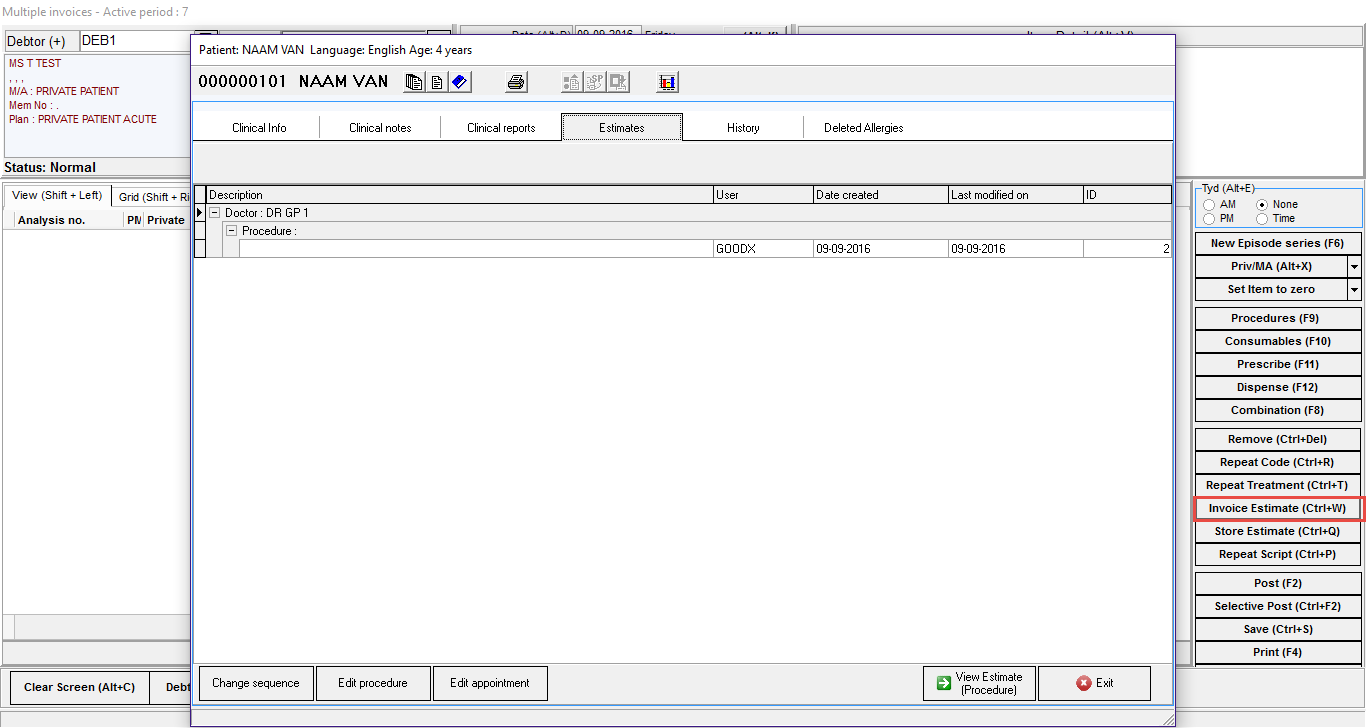Screen dimensions: 1366x728
Task: Switch to the Clinical notes tab
Action: point(380,128)
